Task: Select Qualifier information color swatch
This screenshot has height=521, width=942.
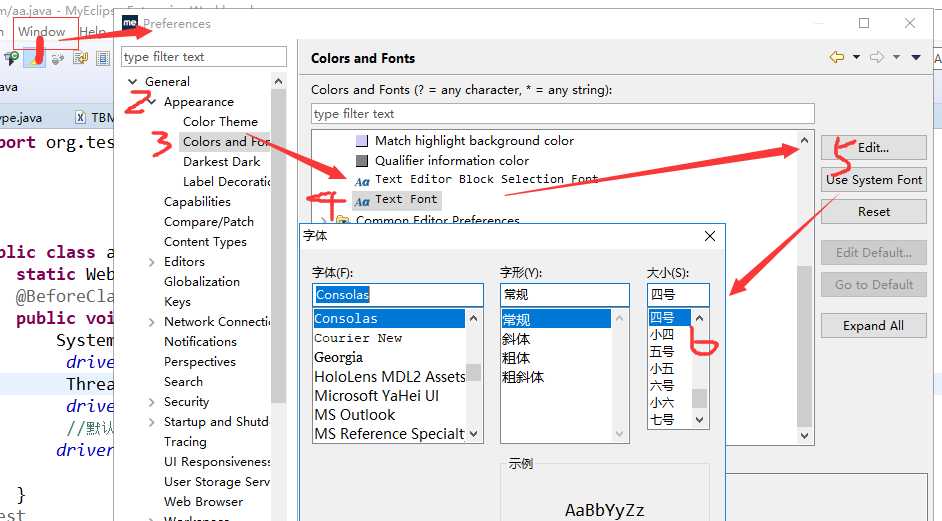Action: coord(362,161)
